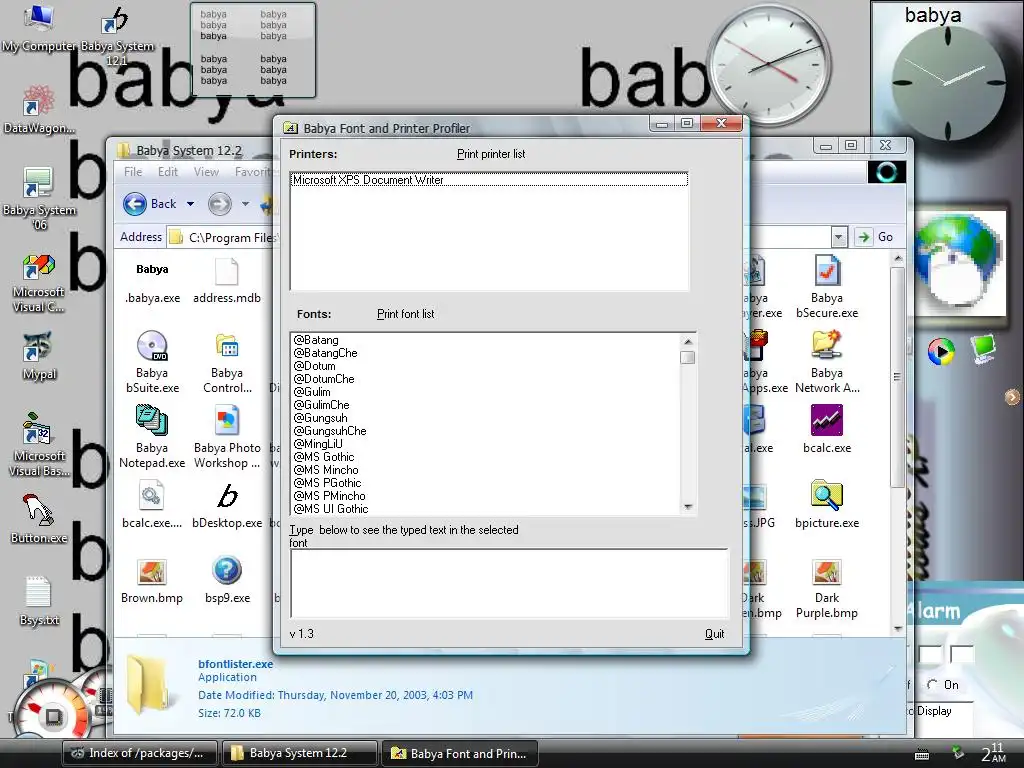Select Dark Purple.bmp image file

pos(827,589)
